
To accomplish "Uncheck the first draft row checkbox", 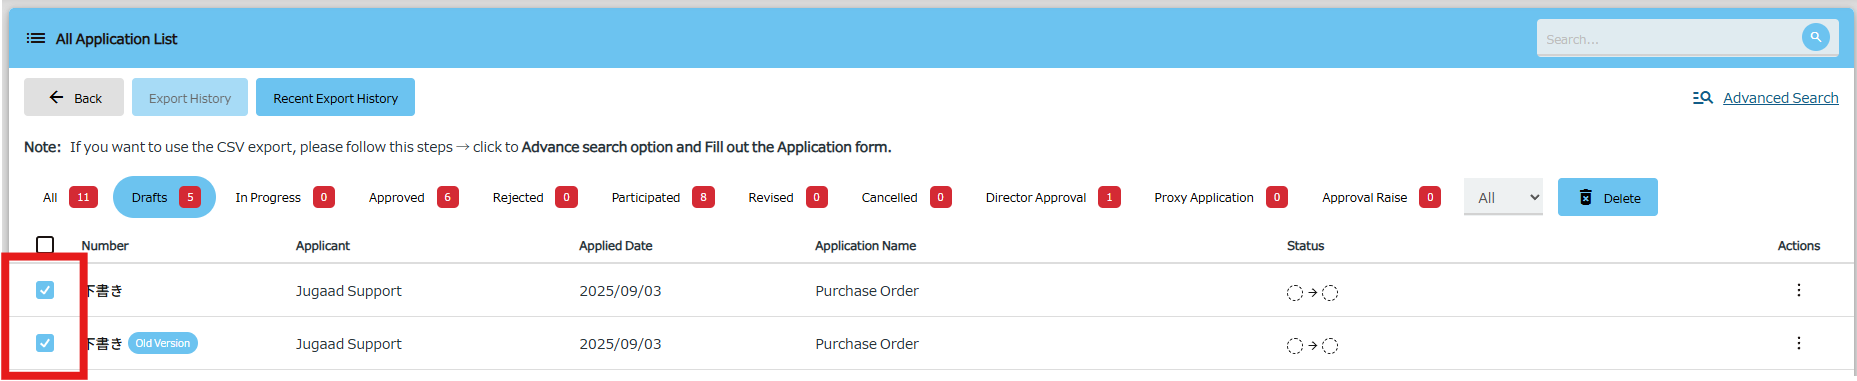I will [45, 290].
